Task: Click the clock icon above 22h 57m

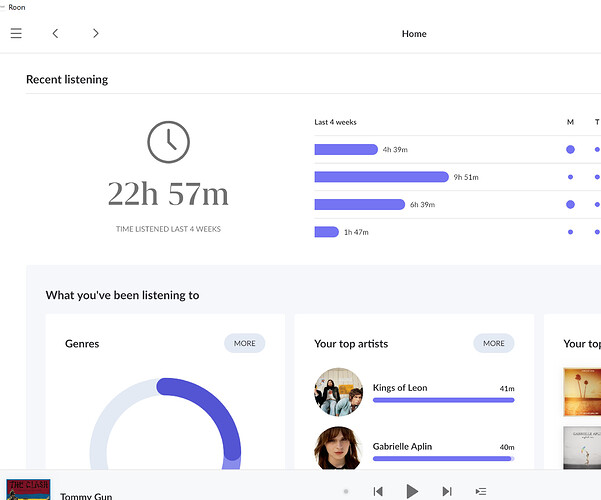Action: [168, 142]
